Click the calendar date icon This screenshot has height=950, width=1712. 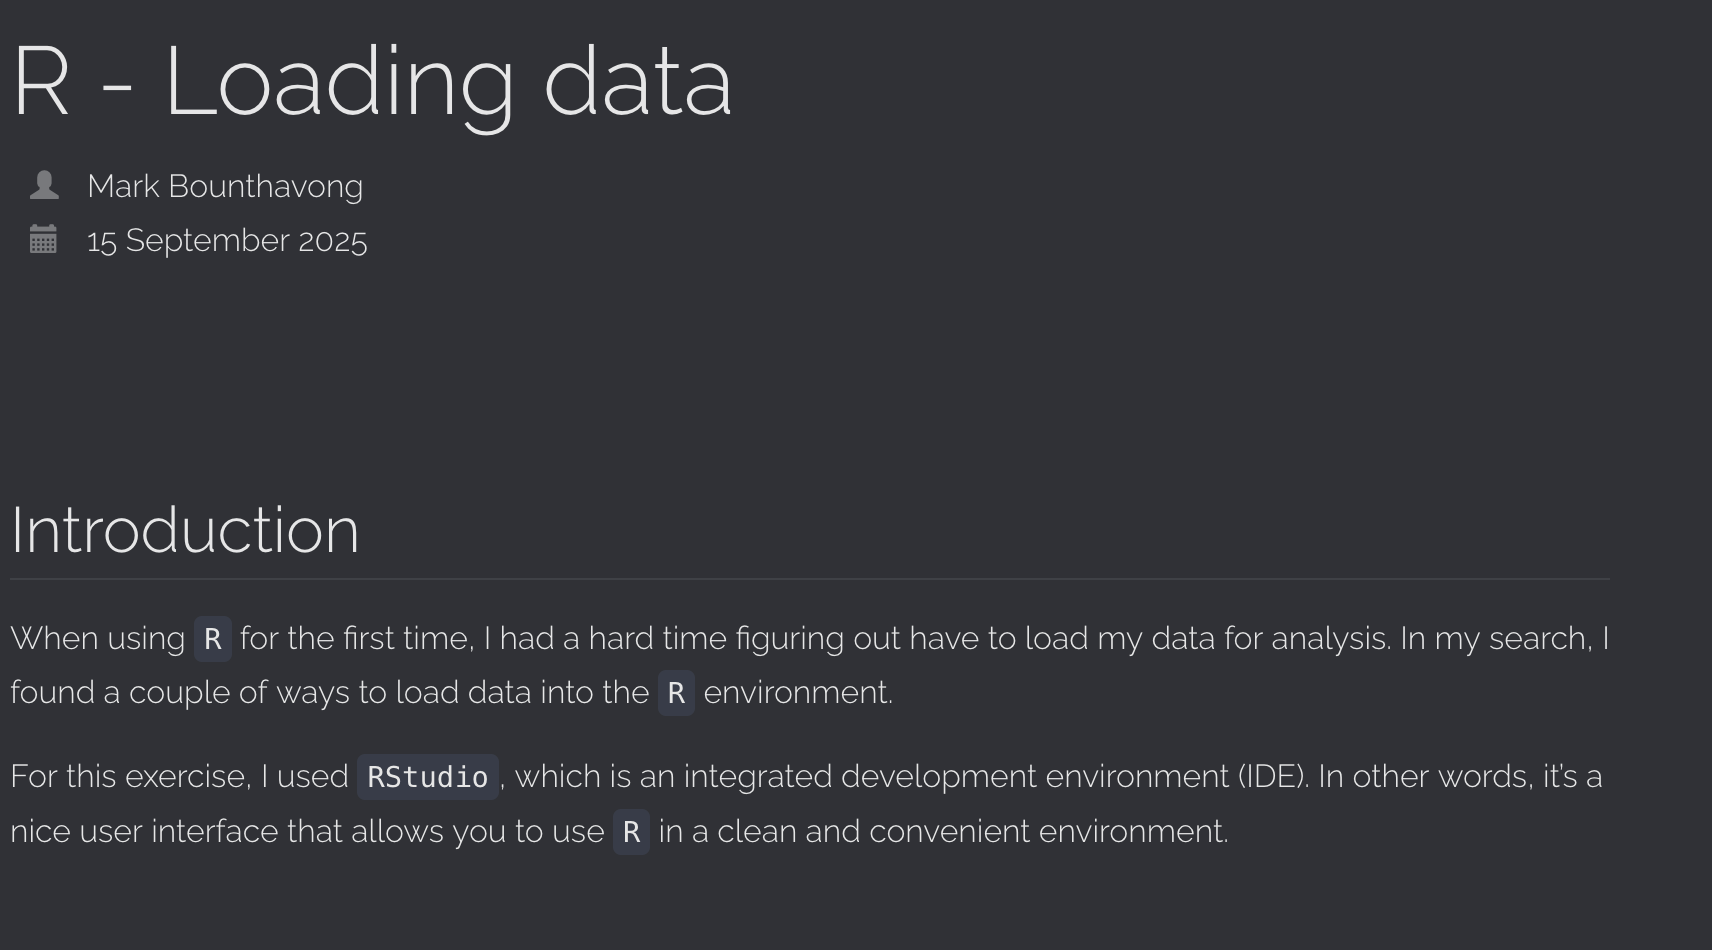pos(43,240)
